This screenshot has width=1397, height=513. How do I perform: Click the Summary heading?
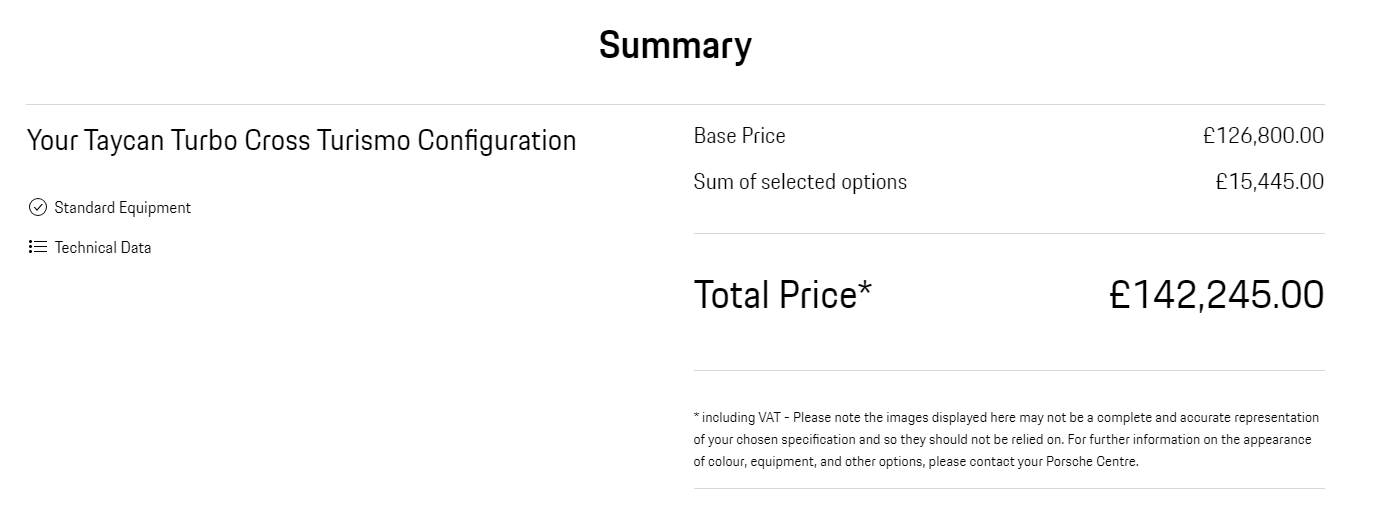pos(675,45)
